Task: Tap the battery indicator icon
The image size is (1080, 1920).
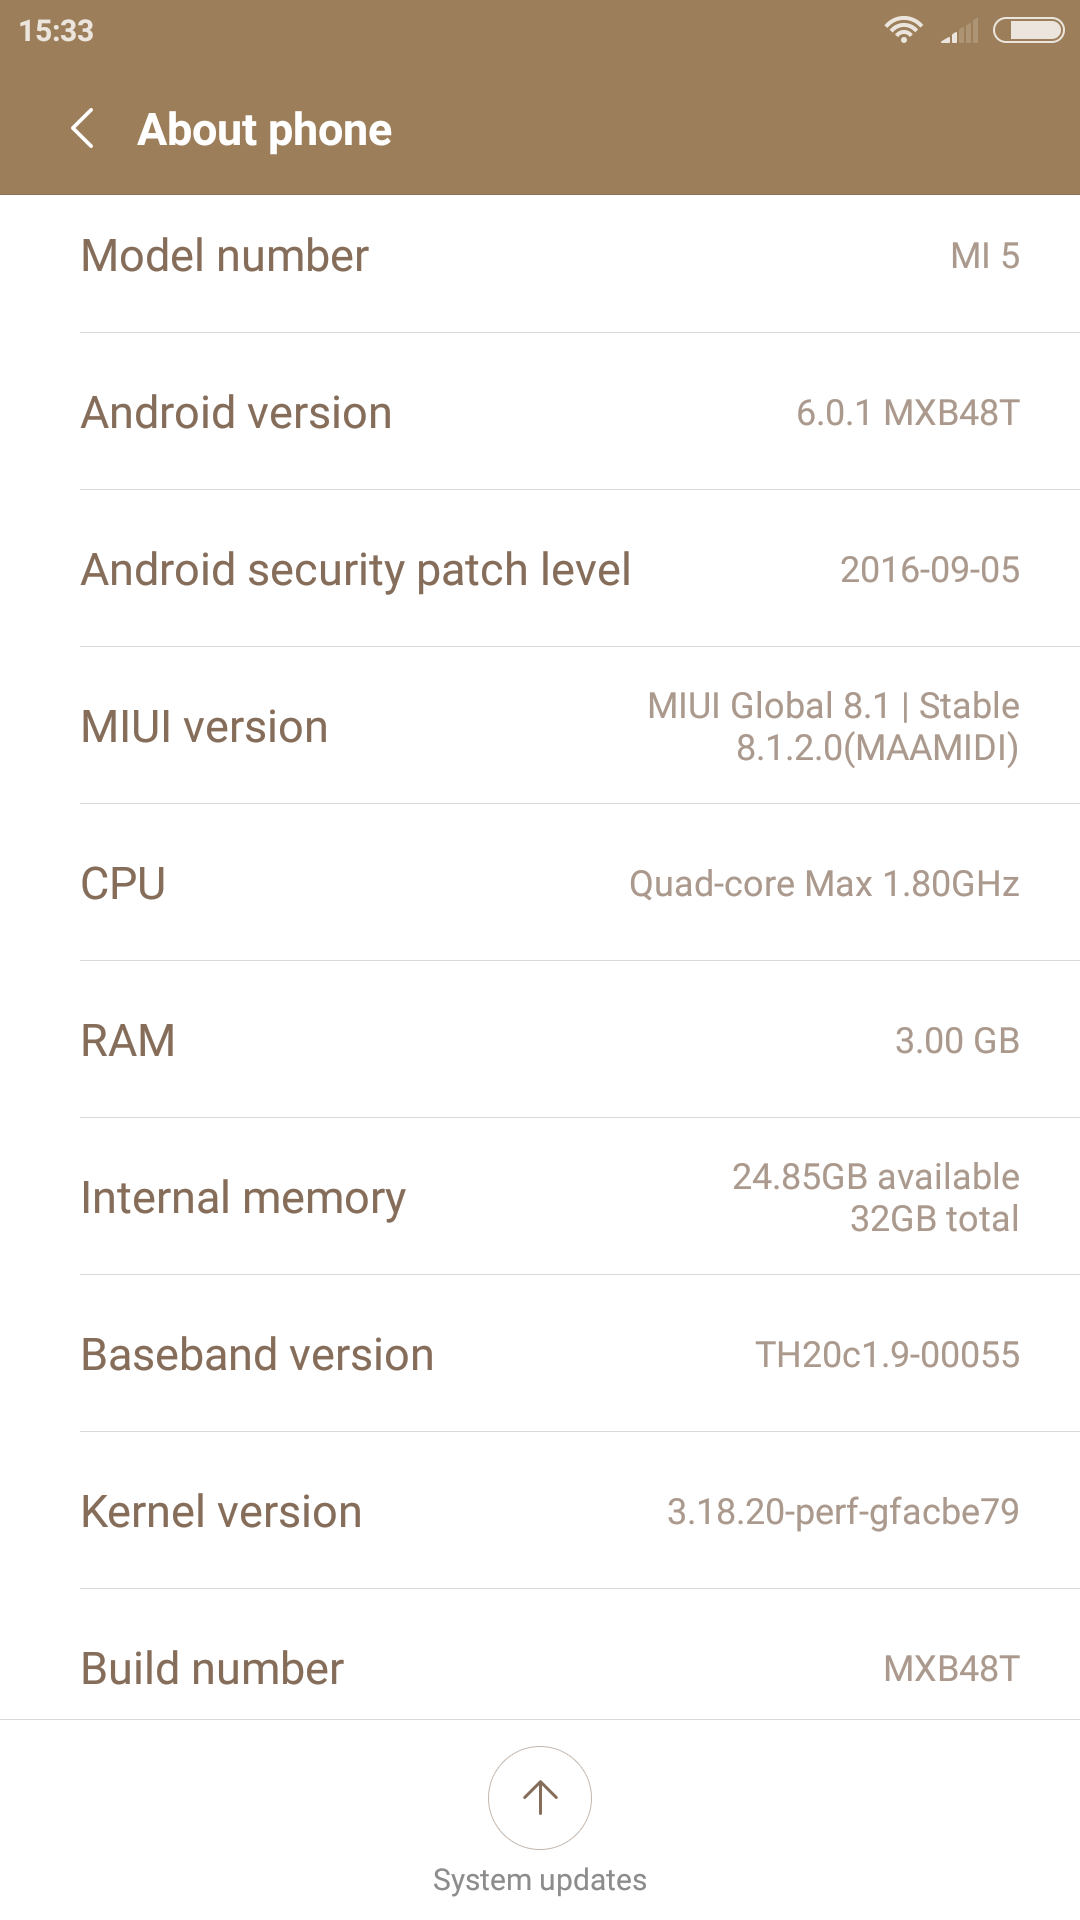Action: (x=1028, y=30)
